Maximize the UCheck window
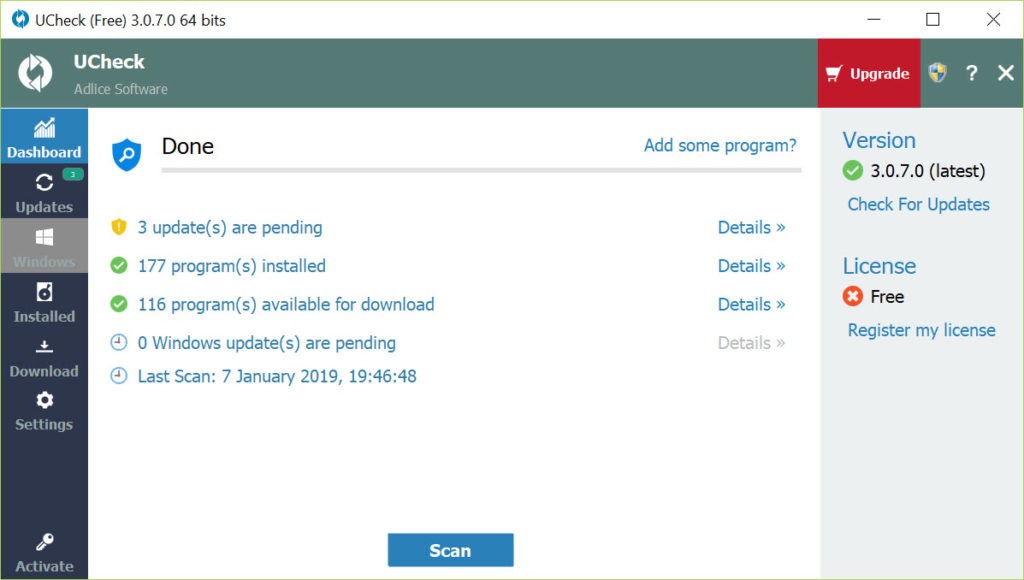 [933, 20]
